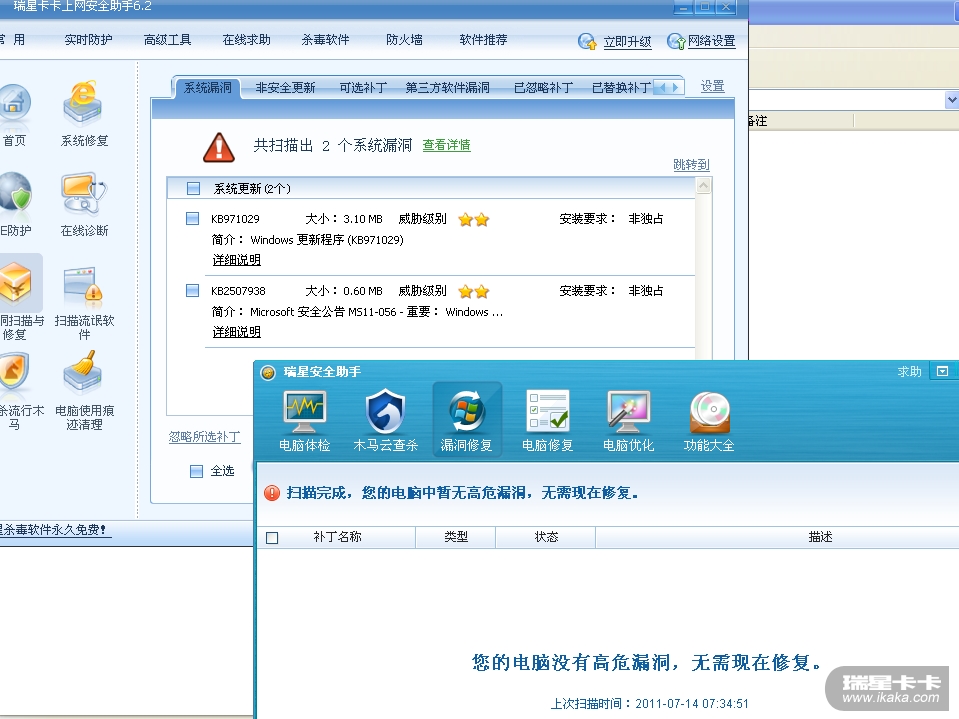Open 系统修复 (System Repair) icon in sidebar
This screenshot has height=719, width=959.
coord(83,103)
